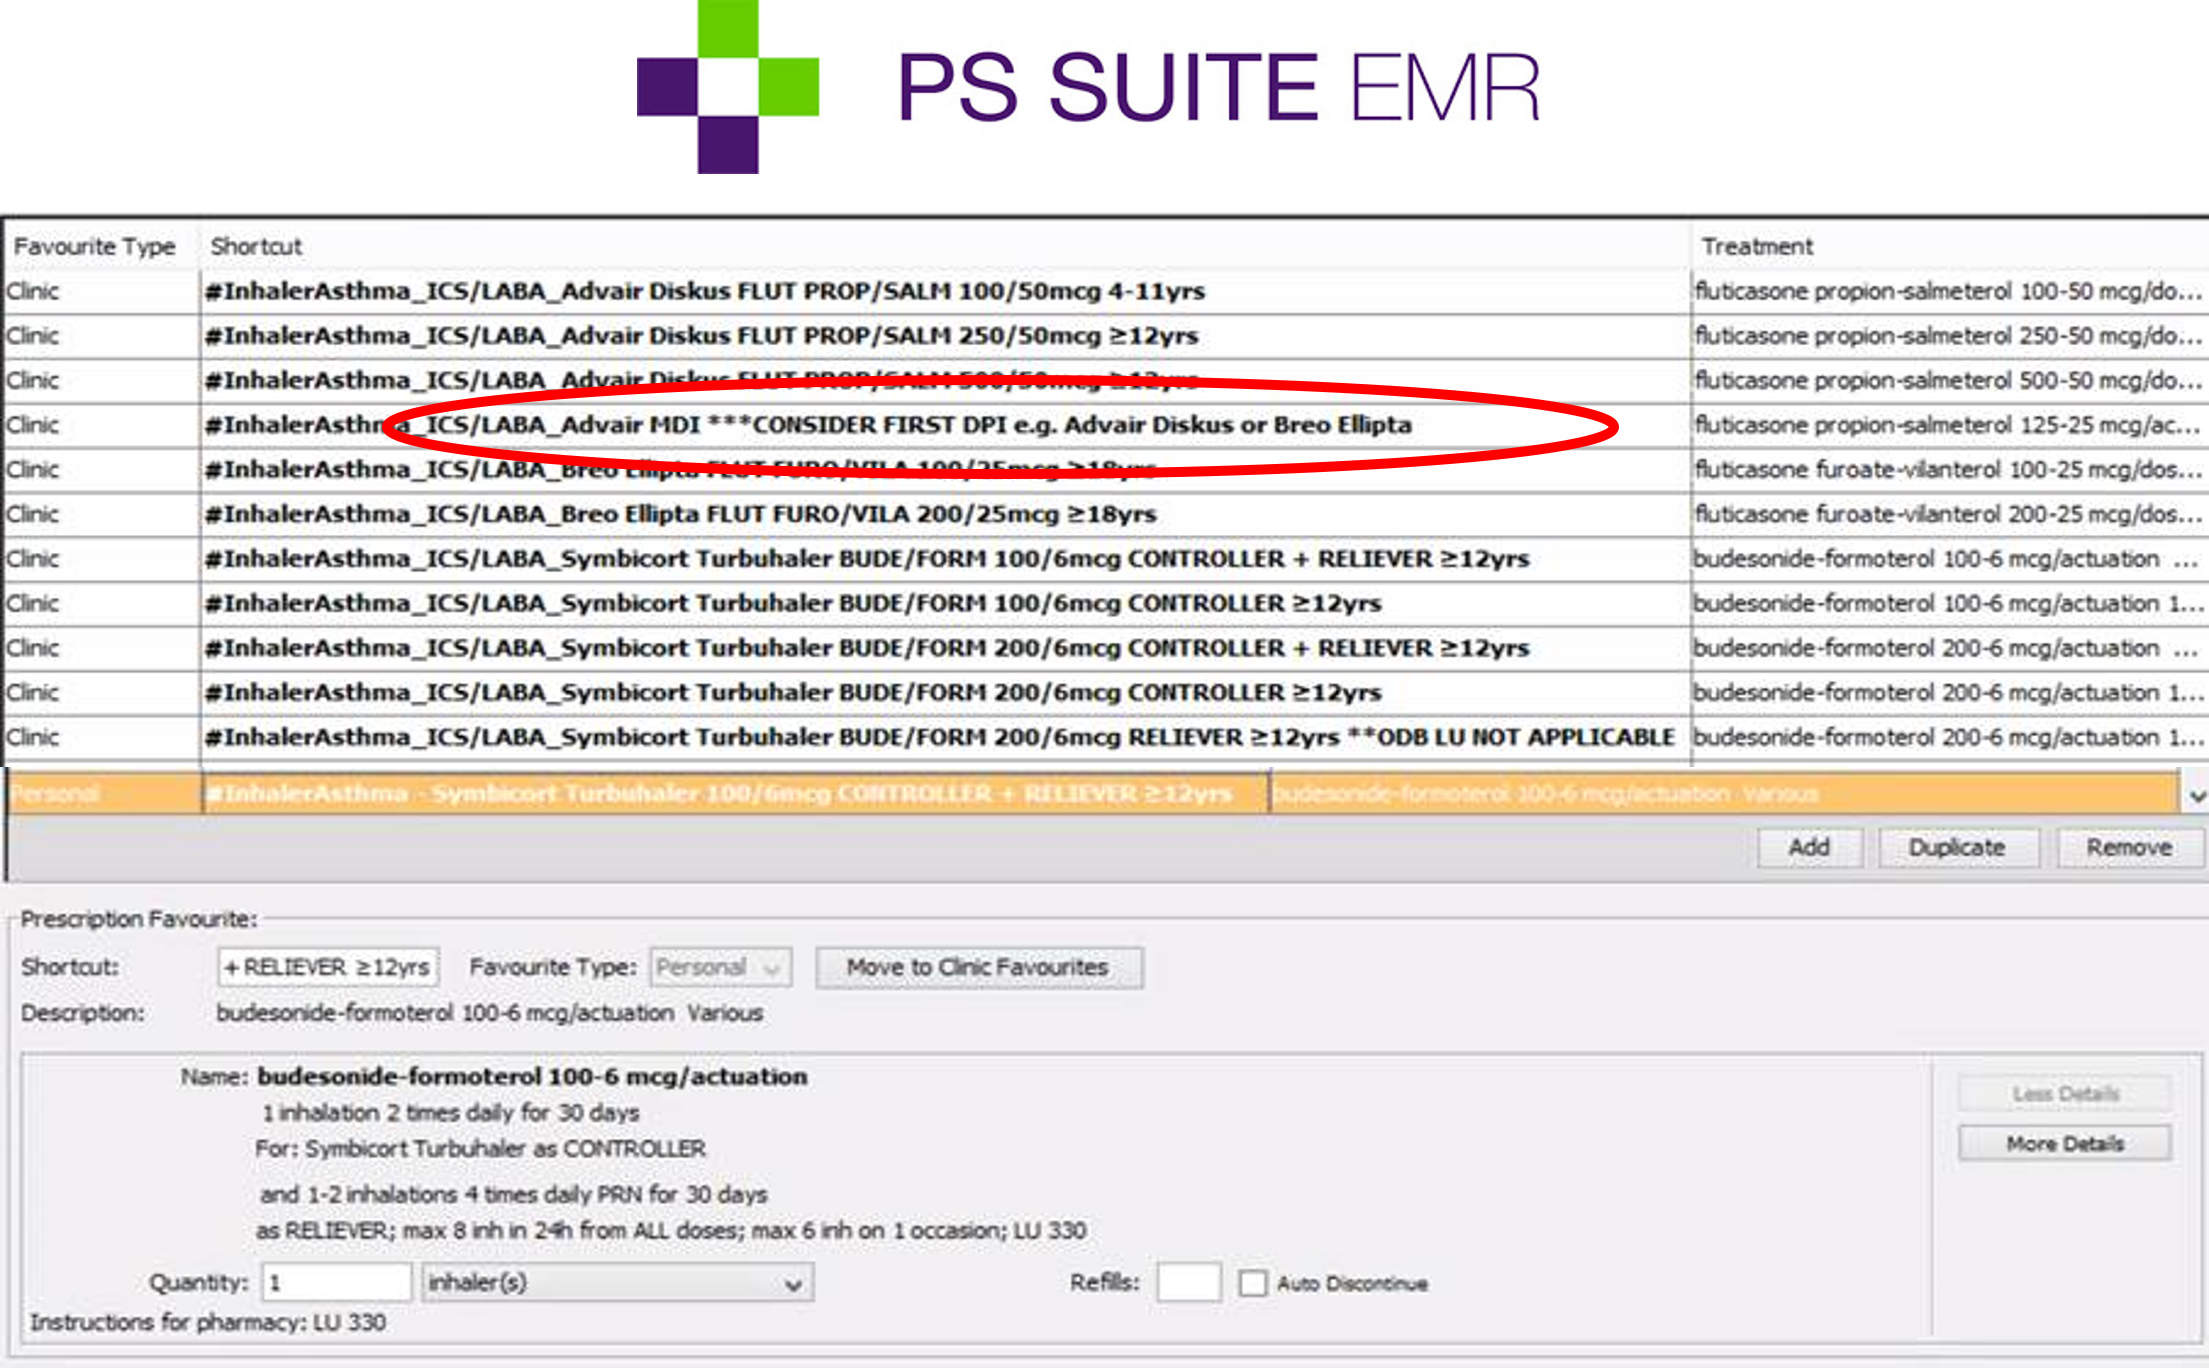
Task: Click 'Instructions for pharmacy: LU 330' text
Action: [x=208, y=1323]
